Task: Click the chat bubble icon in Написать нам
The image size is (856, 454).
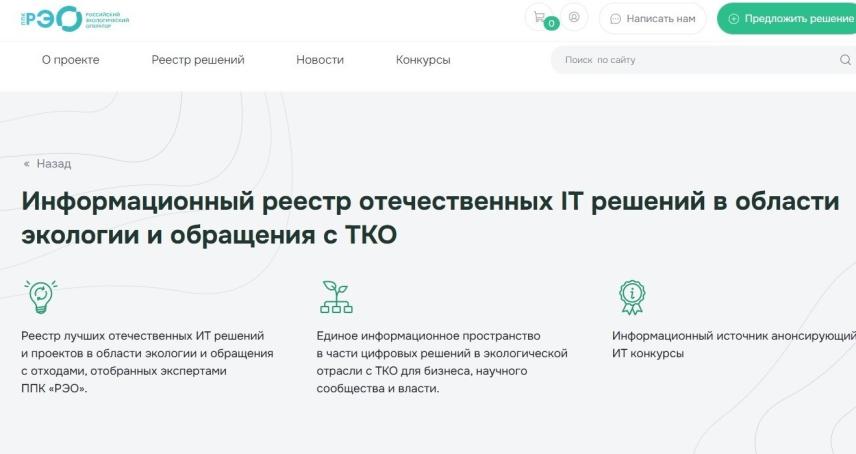Action: 615,19
